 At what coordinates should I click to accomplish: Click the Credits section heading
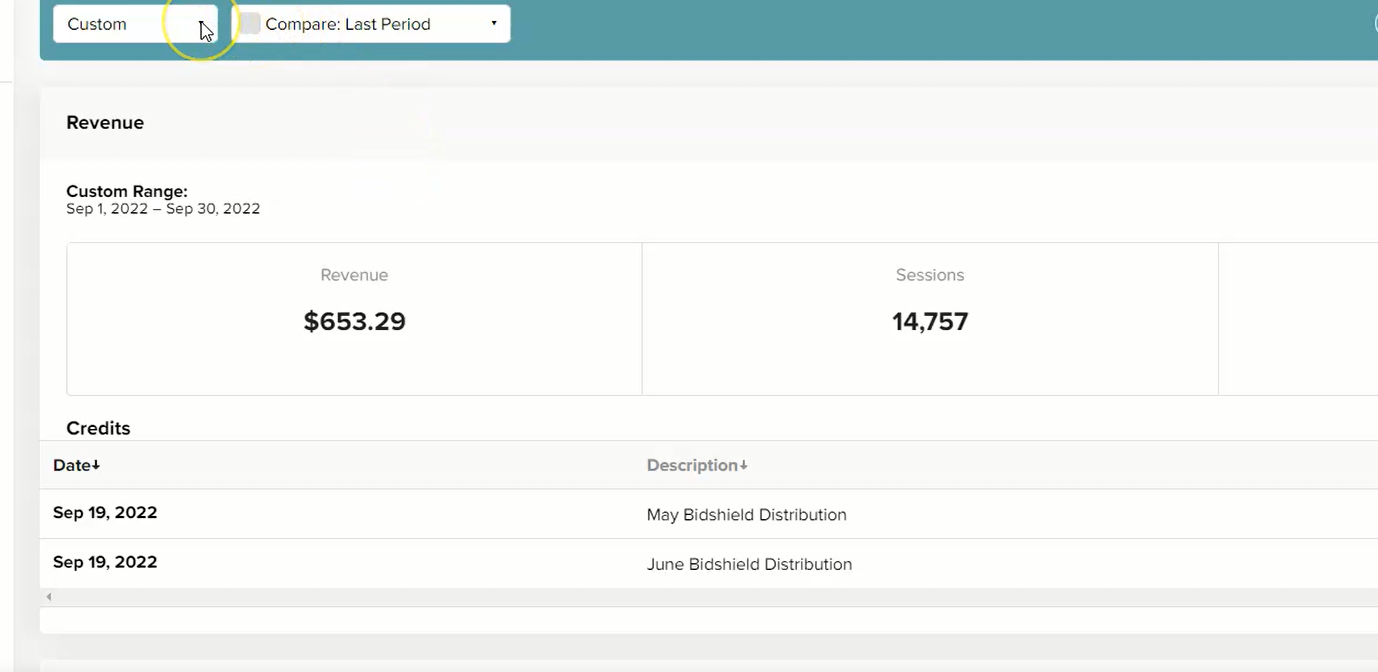[x=98, y=428]
